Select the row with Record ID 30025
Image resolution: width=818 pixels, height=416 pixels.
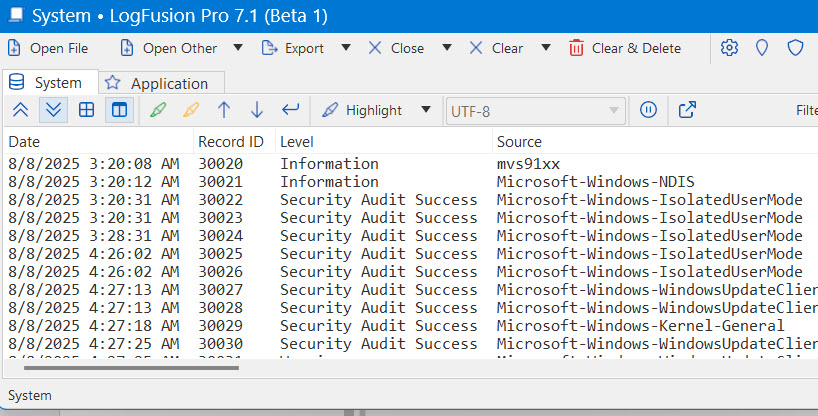(411, 254)
